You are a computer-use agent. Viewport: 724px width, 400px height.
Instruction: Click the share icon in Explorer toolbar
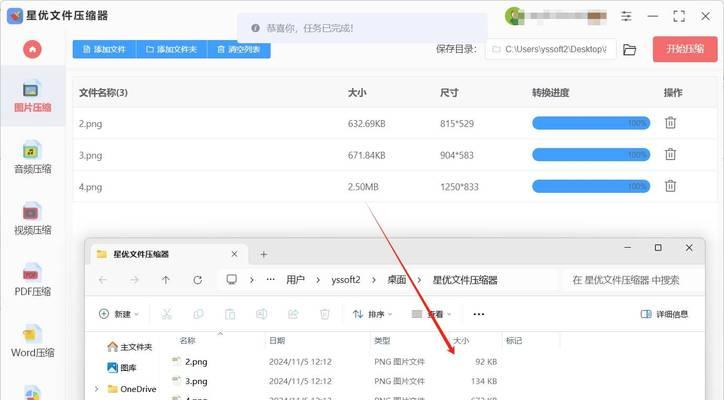pos(293,314)
